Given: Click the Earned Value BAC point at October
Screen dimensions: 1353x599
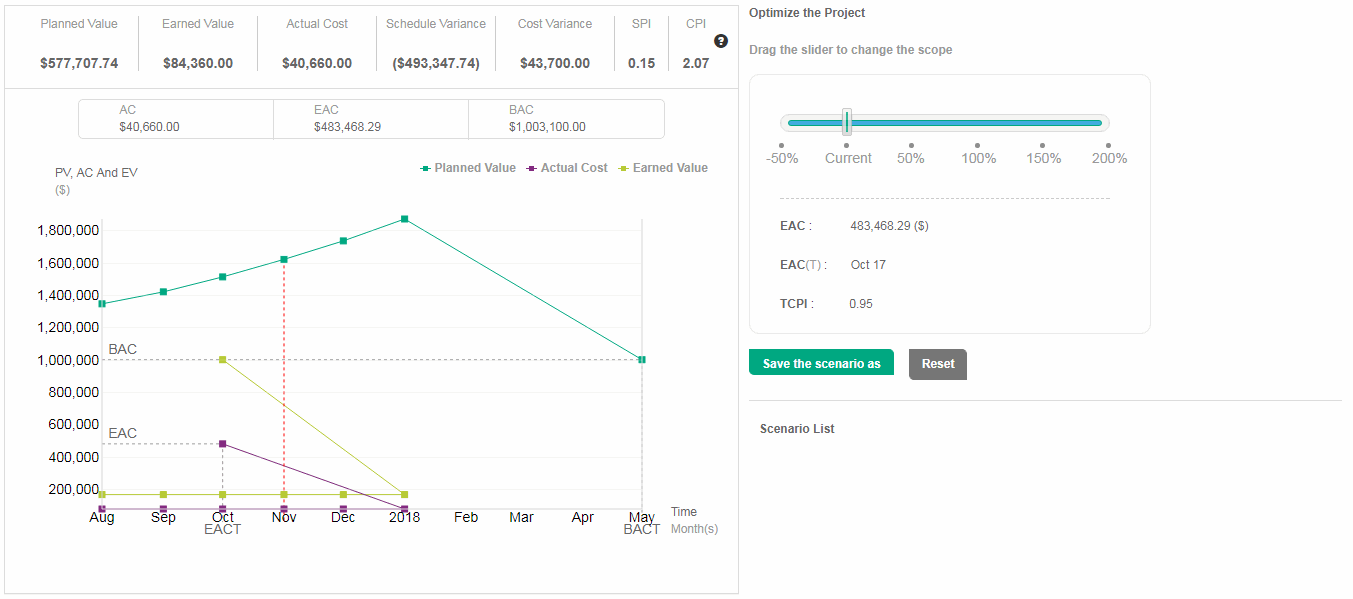Looking at the screenshot, I should click(x=222, y=359).
